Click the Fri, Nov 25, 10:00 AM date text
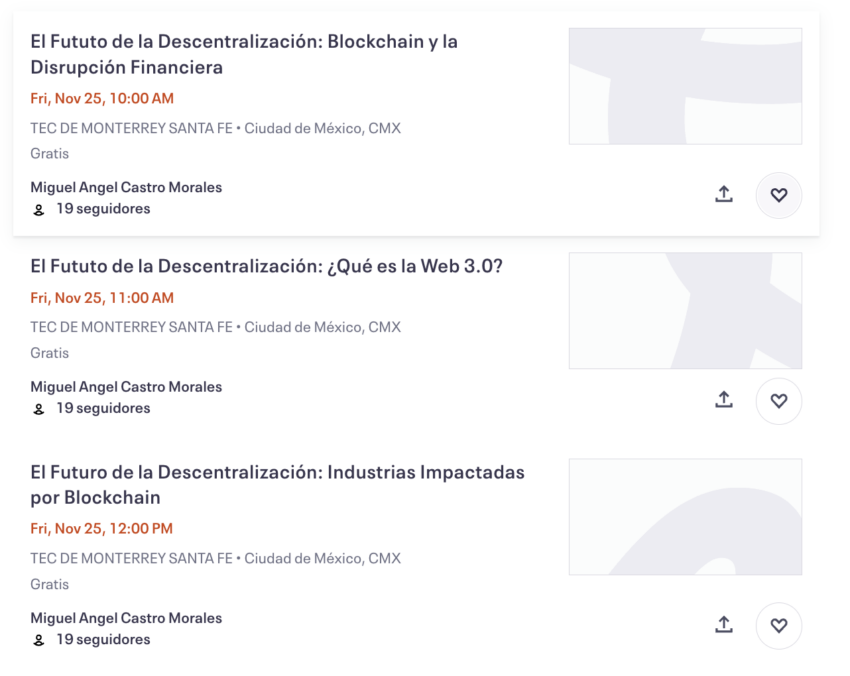The height and width of the screenshot is (676, 850). (x=102, y=98)
